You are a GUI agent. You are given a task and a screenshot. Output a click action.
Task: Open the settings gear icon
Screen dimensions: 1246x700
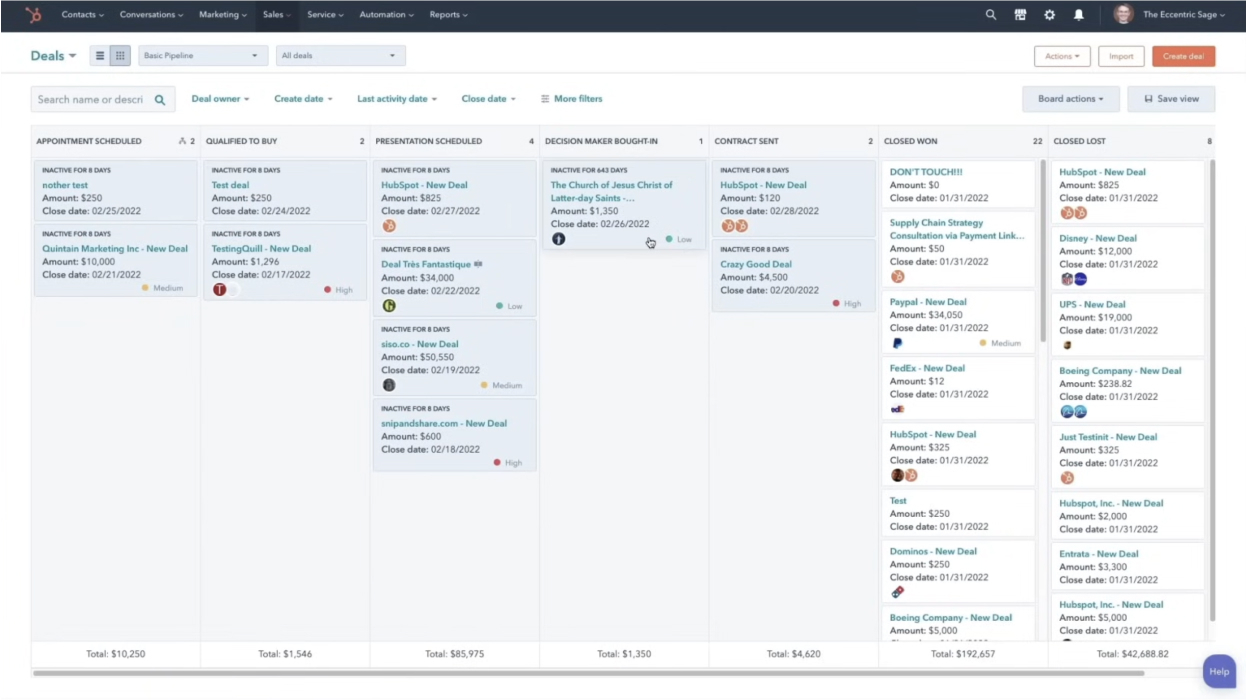tap(1049, 15)
